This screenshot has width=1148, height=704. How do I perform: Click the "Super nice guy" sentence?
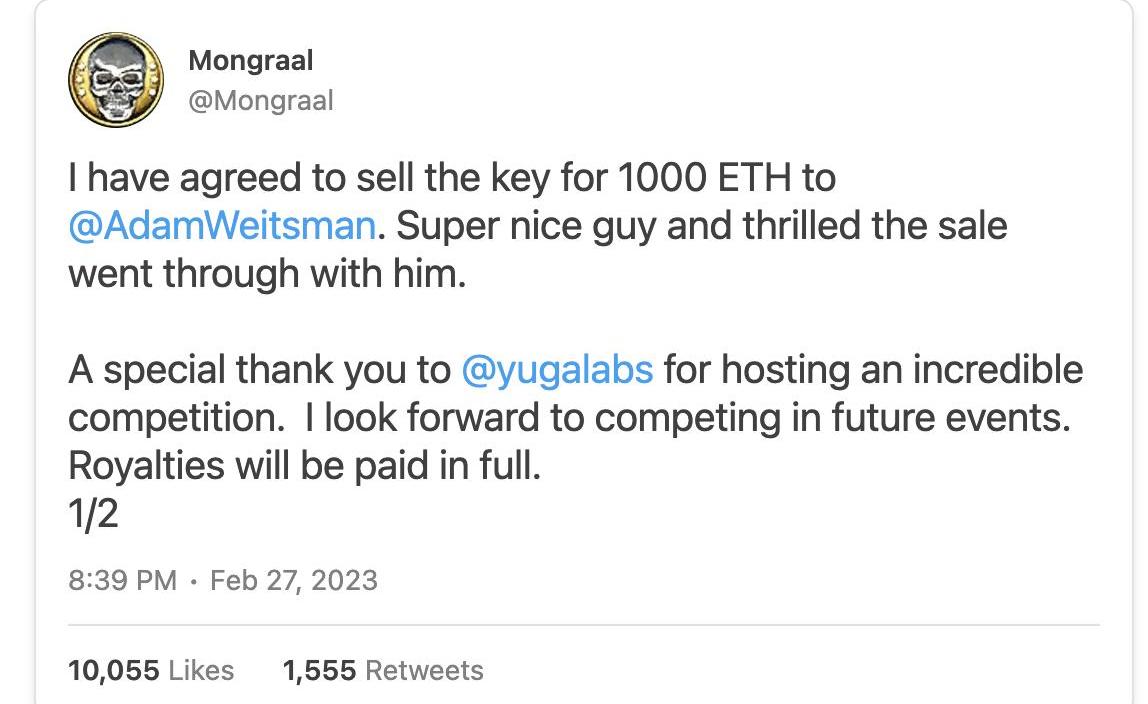pos(525,226)
